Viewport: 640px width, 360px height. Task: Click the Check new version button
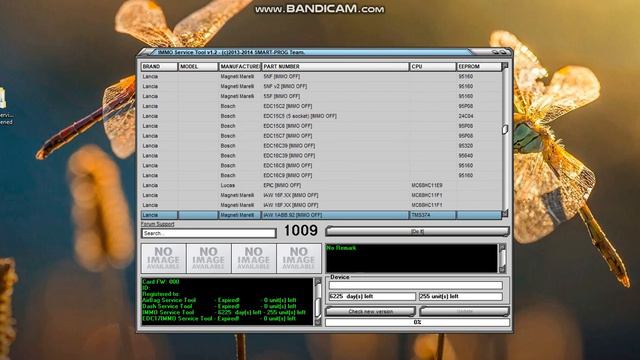click(x=371, y=311)
